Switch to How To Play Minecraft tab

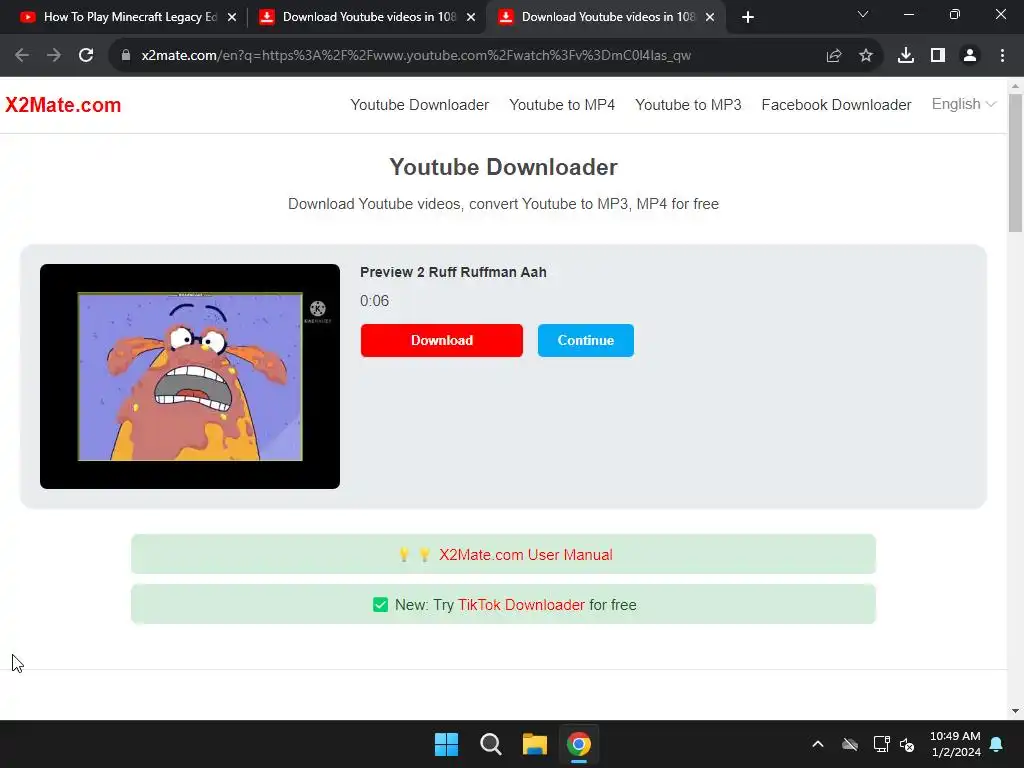click(129, 18)
